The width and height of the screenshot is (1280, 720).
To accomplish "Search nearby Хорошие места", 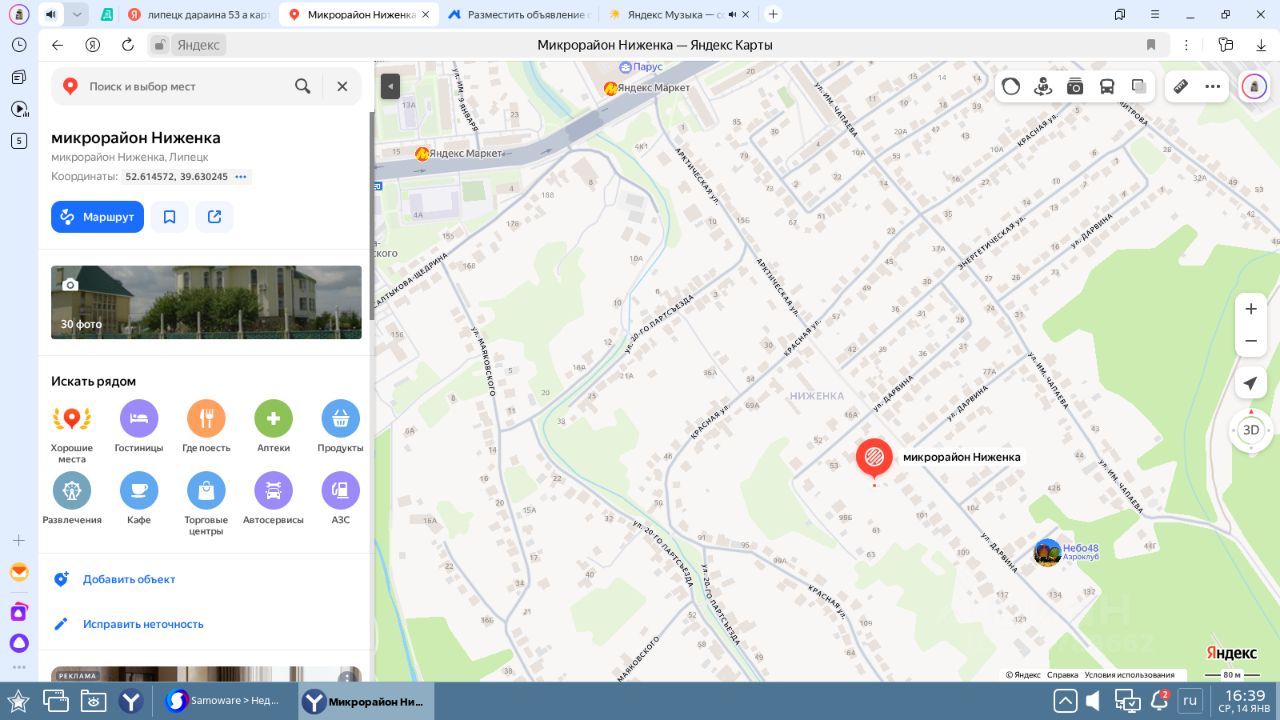I will [72, 432].
